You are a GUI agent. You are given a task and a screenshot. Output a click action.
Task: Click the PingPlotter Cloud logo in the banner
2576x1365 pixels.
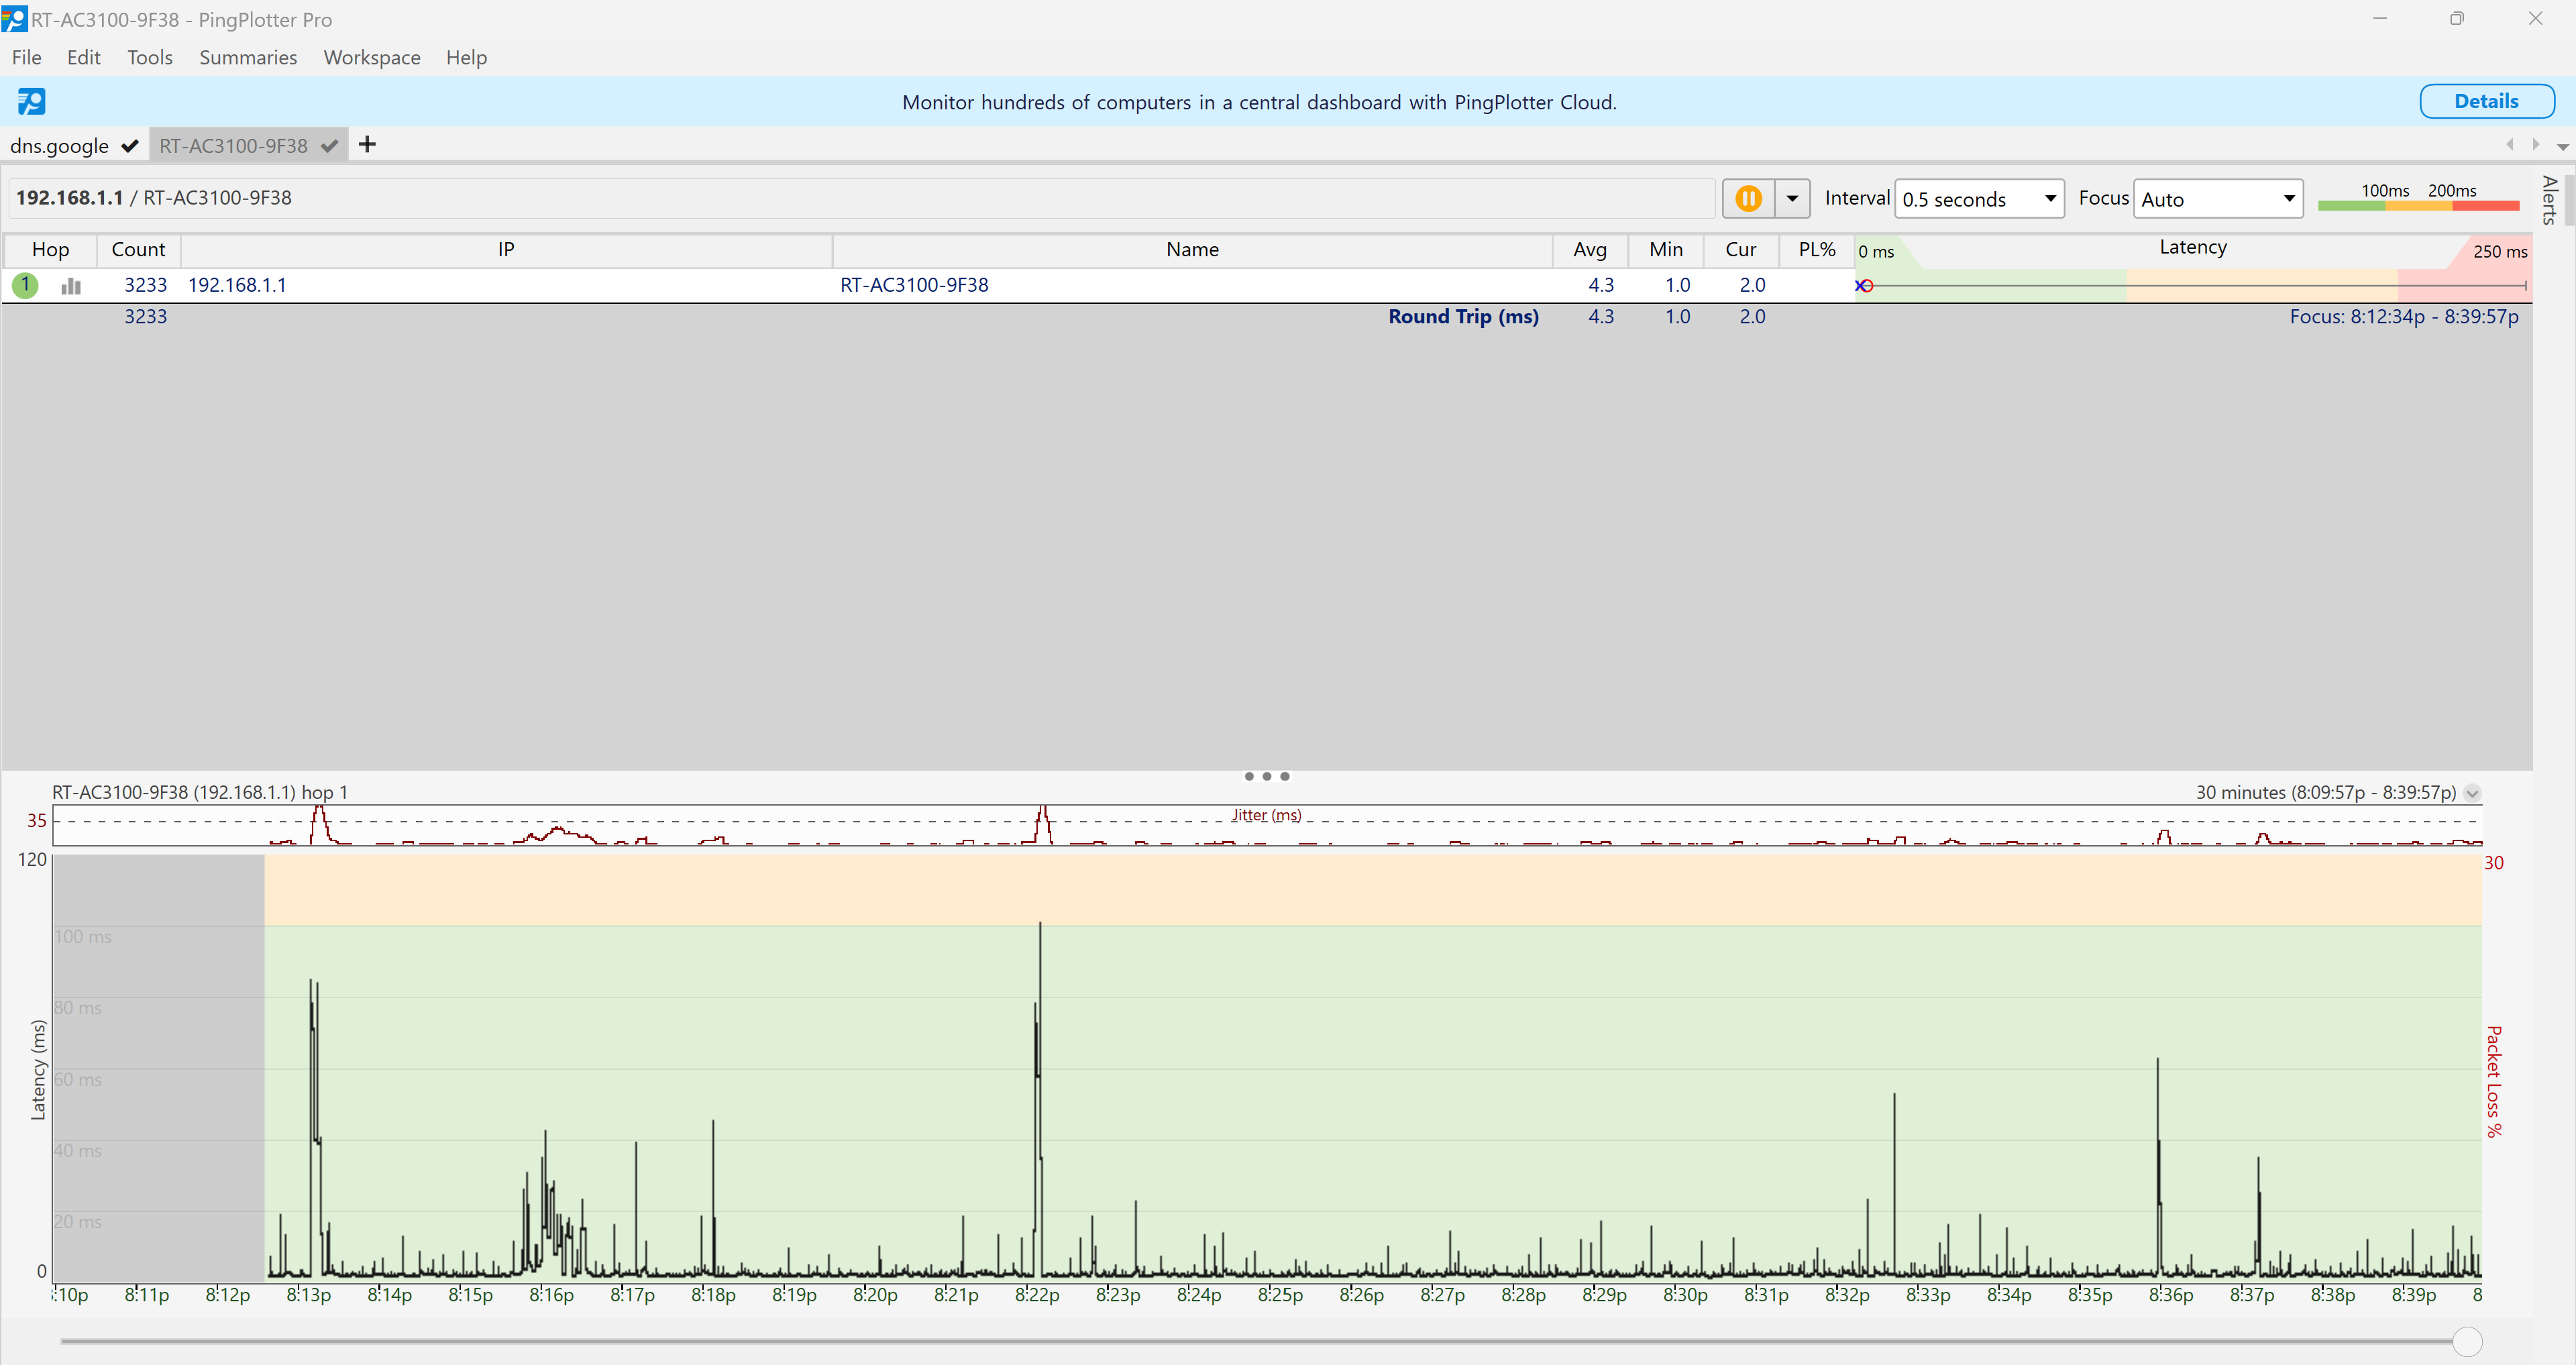(x=31, y=101)
